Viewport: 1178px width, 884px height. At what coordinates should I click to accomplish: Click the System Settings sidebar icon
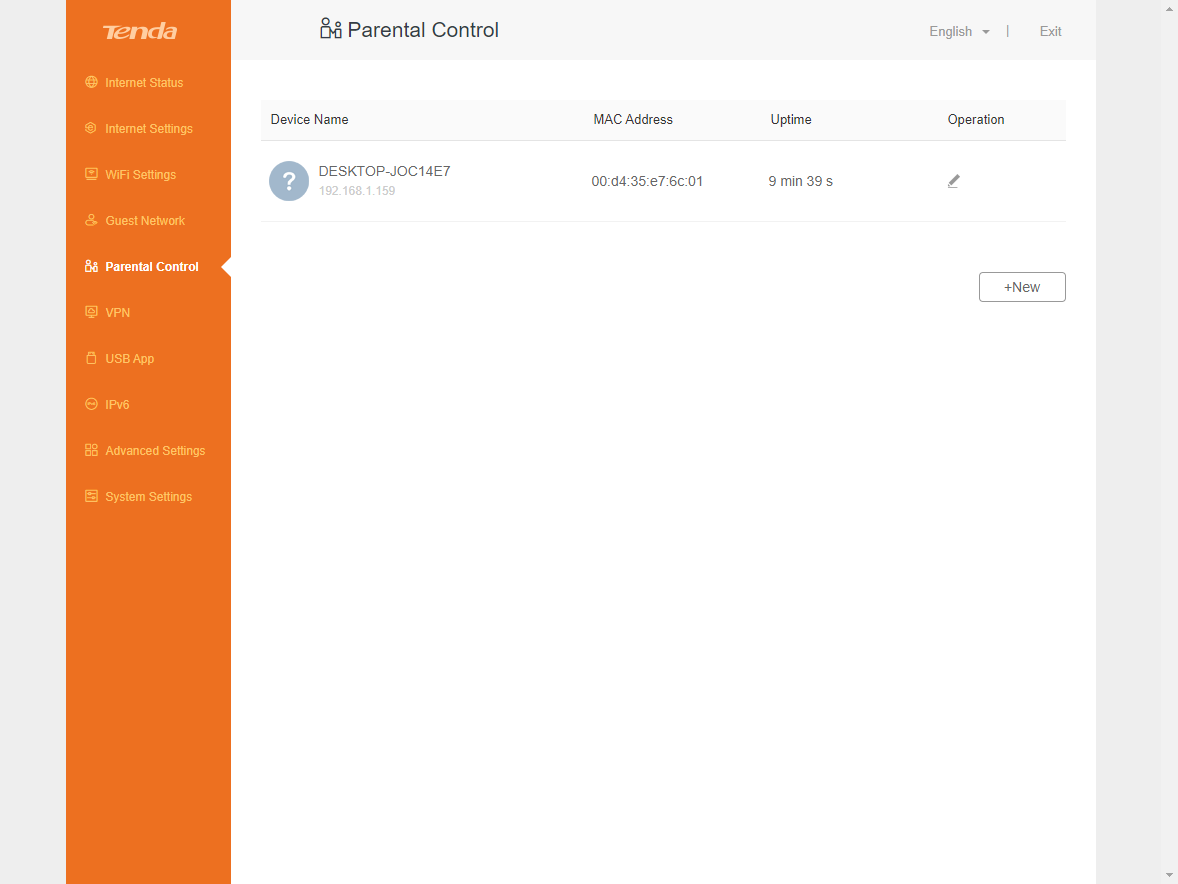91,496
